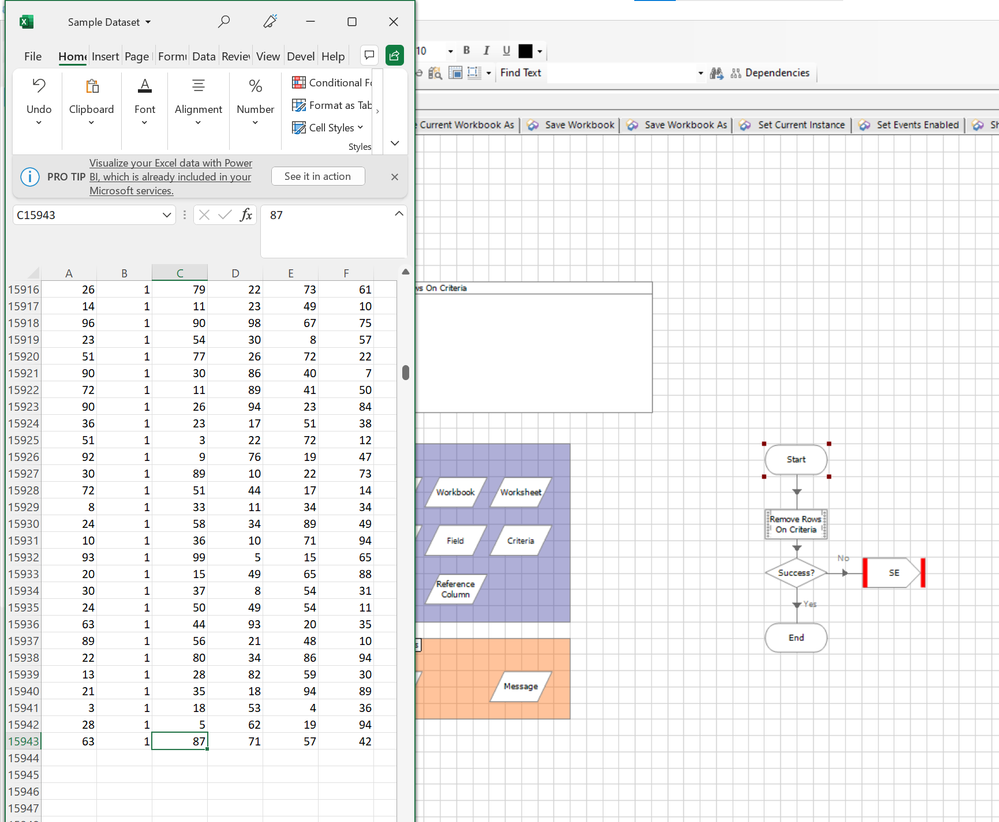The width and height of the screenshot is (999, 822).
Task: Open the font color dropdown arrow
Action: click(x=540, y=52)
